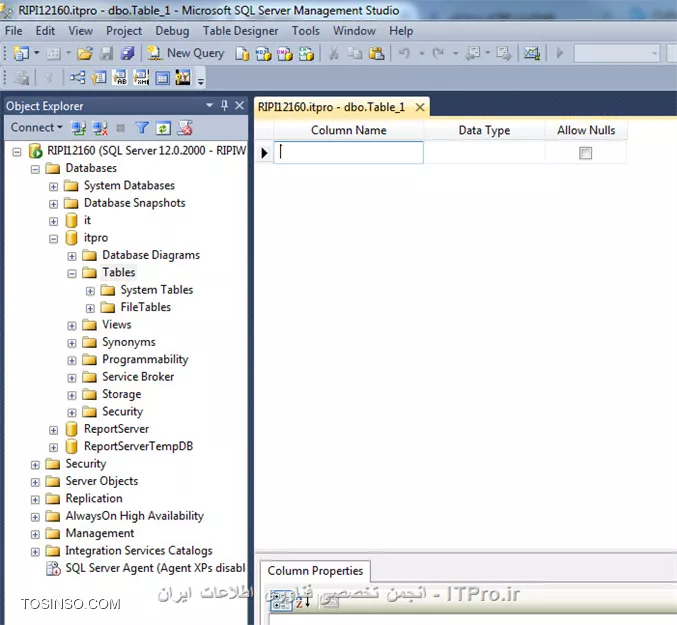Click the Start debugging play icon
677x625 pixels.
pyautogui.click(x=560, y=54)
